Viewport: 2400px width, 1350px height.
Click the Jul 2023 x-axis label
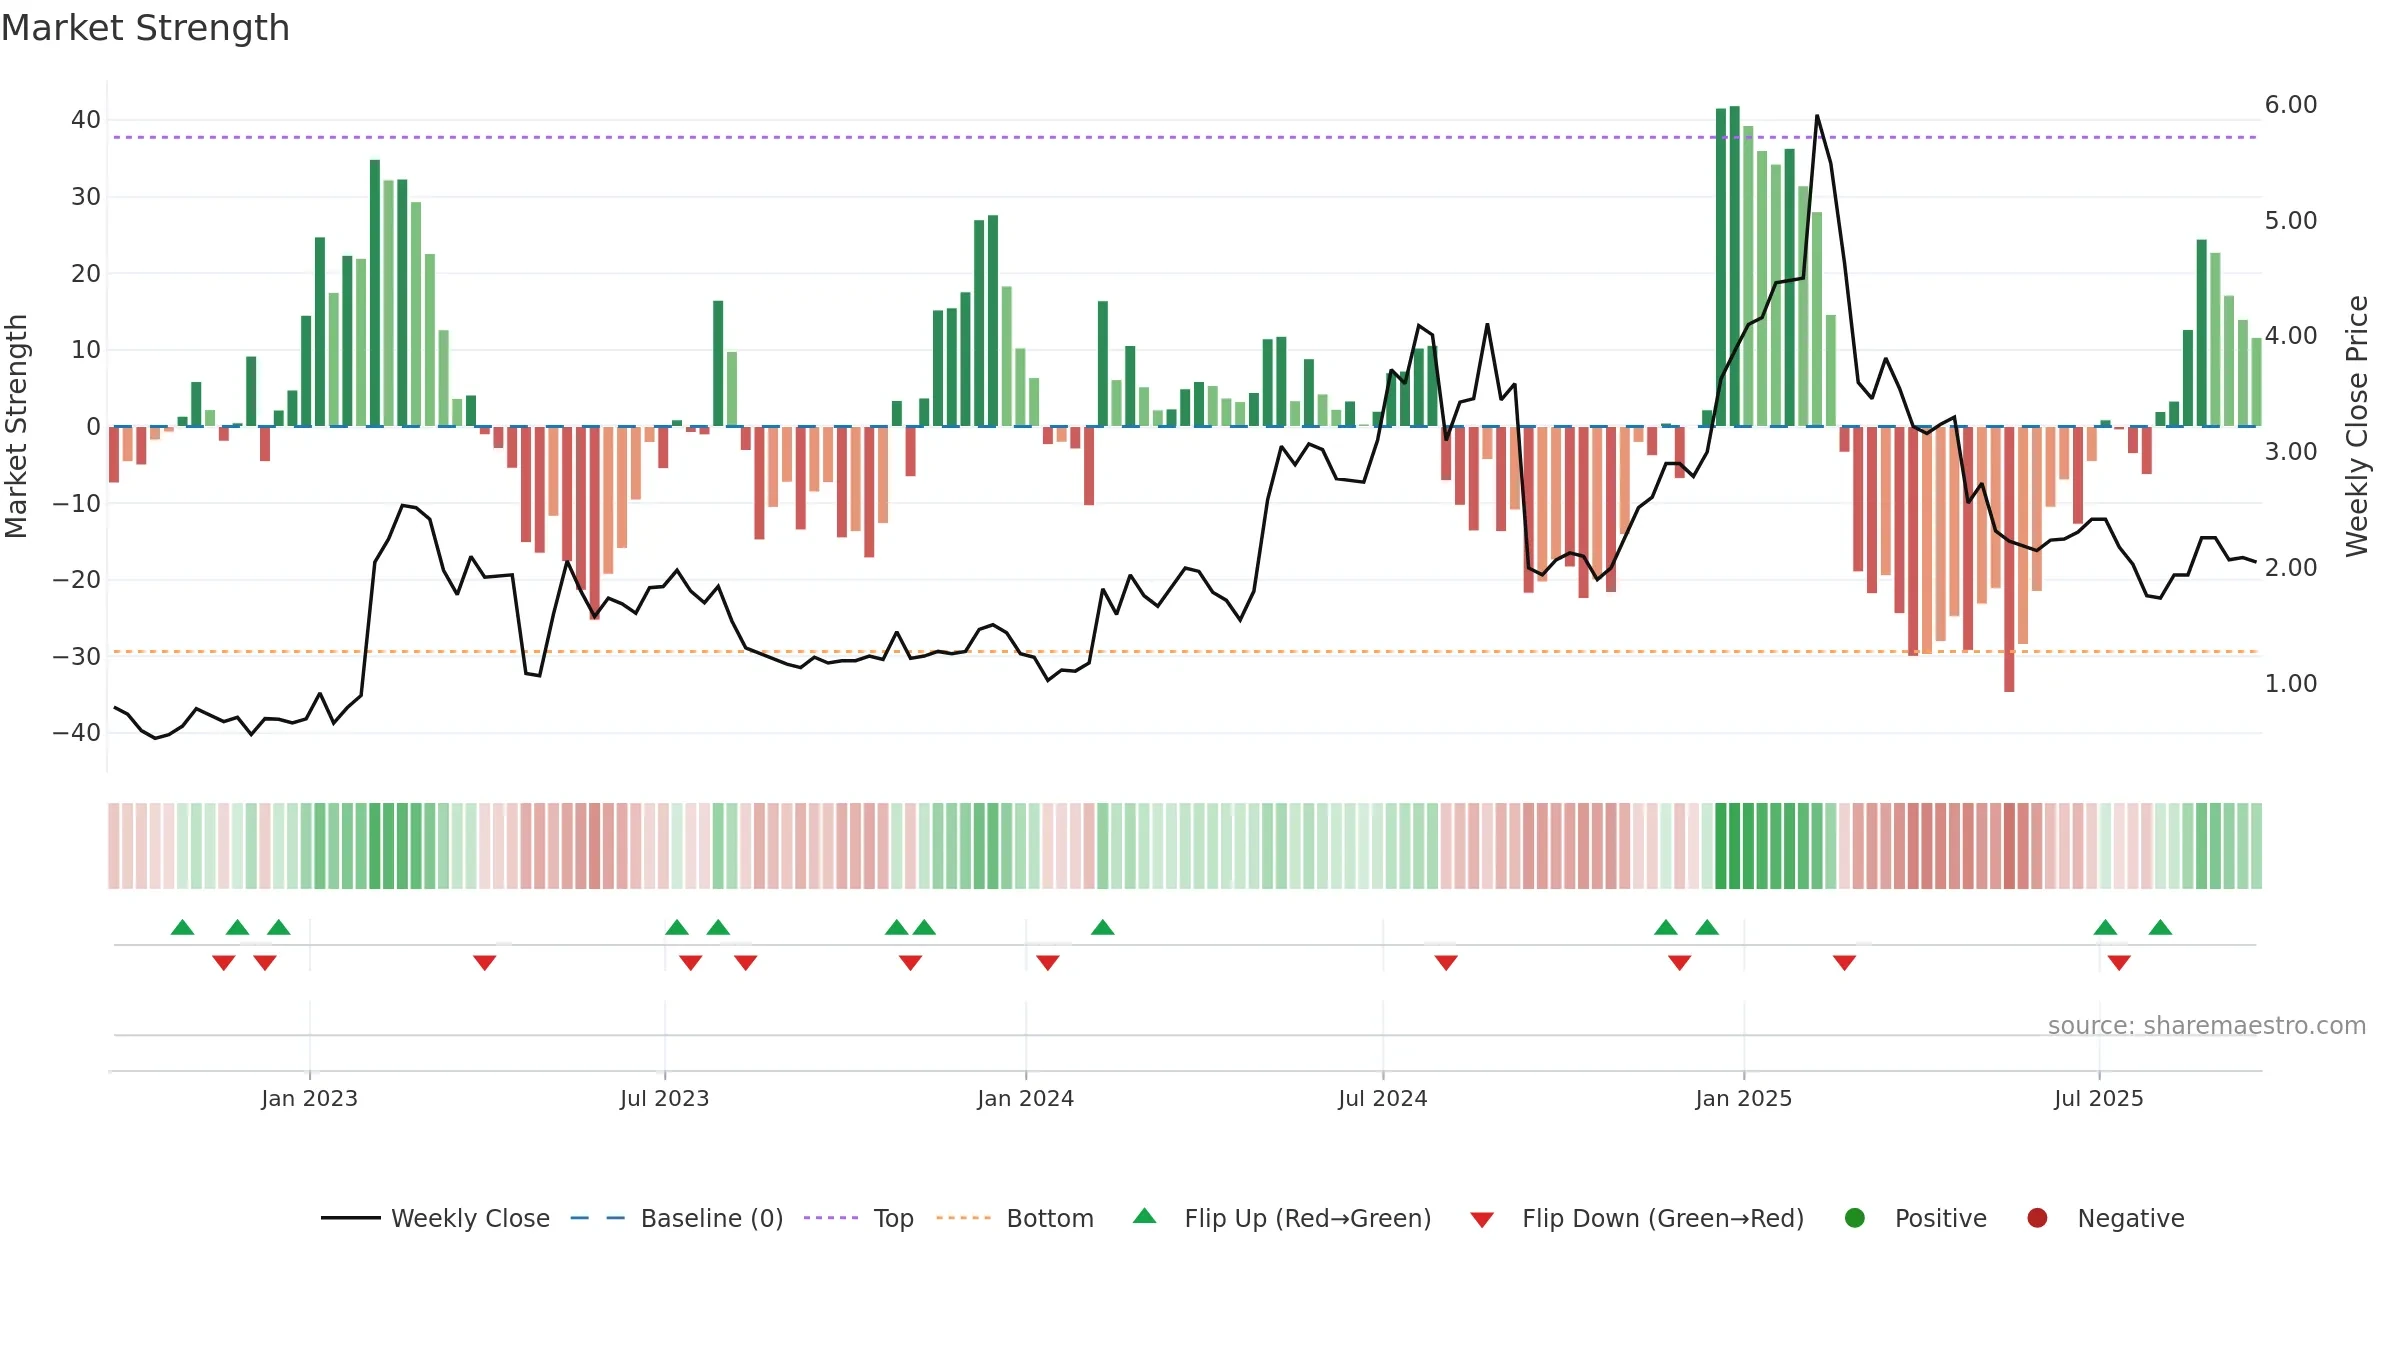click(x=664, y=1098)
